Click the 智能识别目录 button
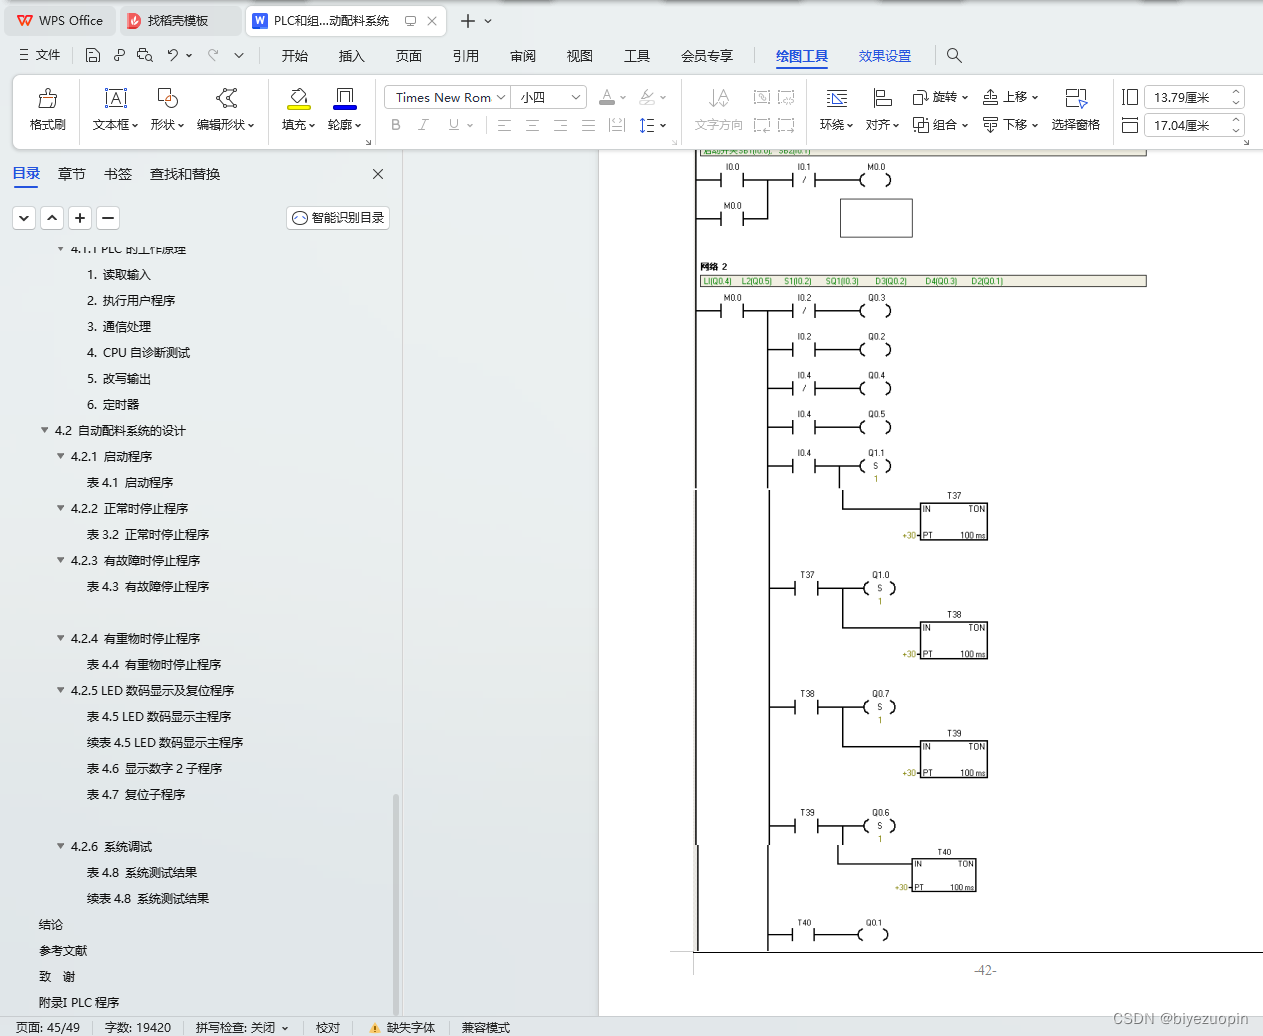This screenshot has width=1263, height=1036. click(338, 218)
